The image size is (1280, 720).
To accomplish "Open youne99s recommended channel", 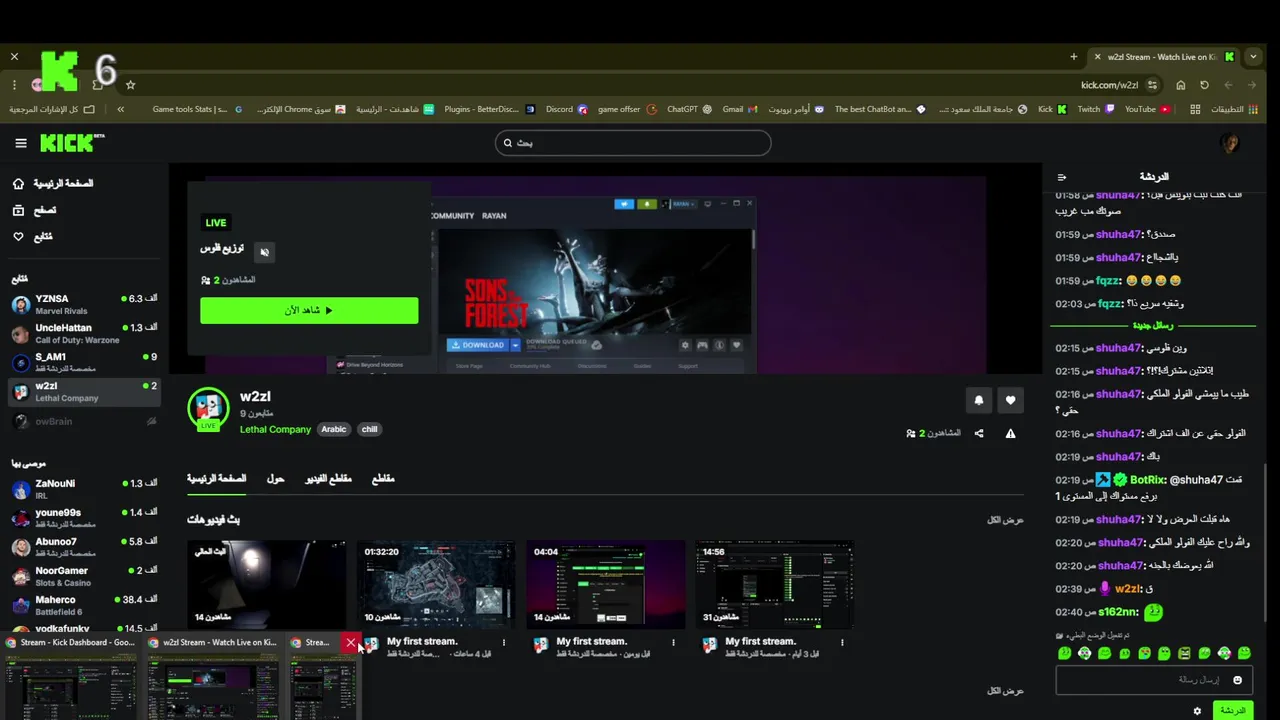I will (x=84, y=518).
